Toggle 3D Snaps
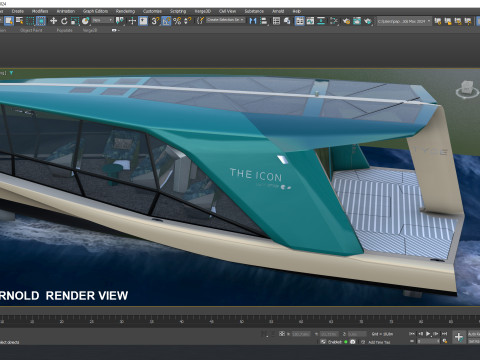This screenshot has height=360, width=480. pos(155,21)
